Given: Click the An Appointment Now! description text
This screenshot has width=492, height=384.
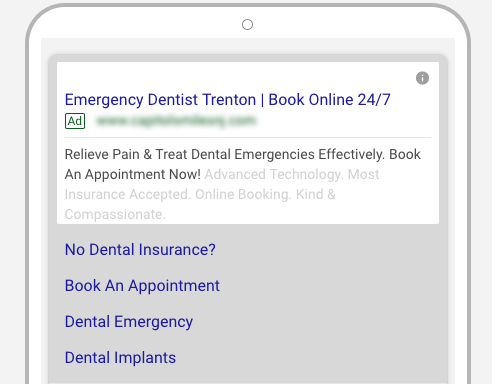Looking at the screenshot, I should [x=133, y=174].
